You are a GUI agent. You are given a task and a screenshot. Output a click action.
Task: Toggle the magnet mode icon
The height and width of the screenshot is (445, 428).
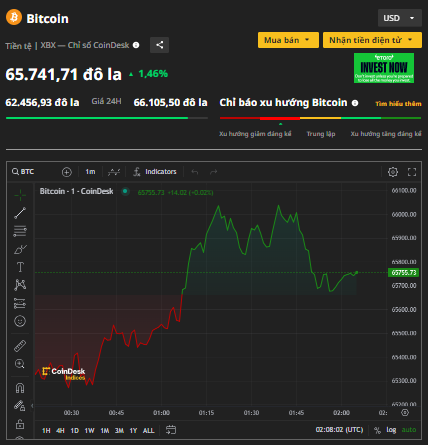pyautogui.click(x=20, y=388)
